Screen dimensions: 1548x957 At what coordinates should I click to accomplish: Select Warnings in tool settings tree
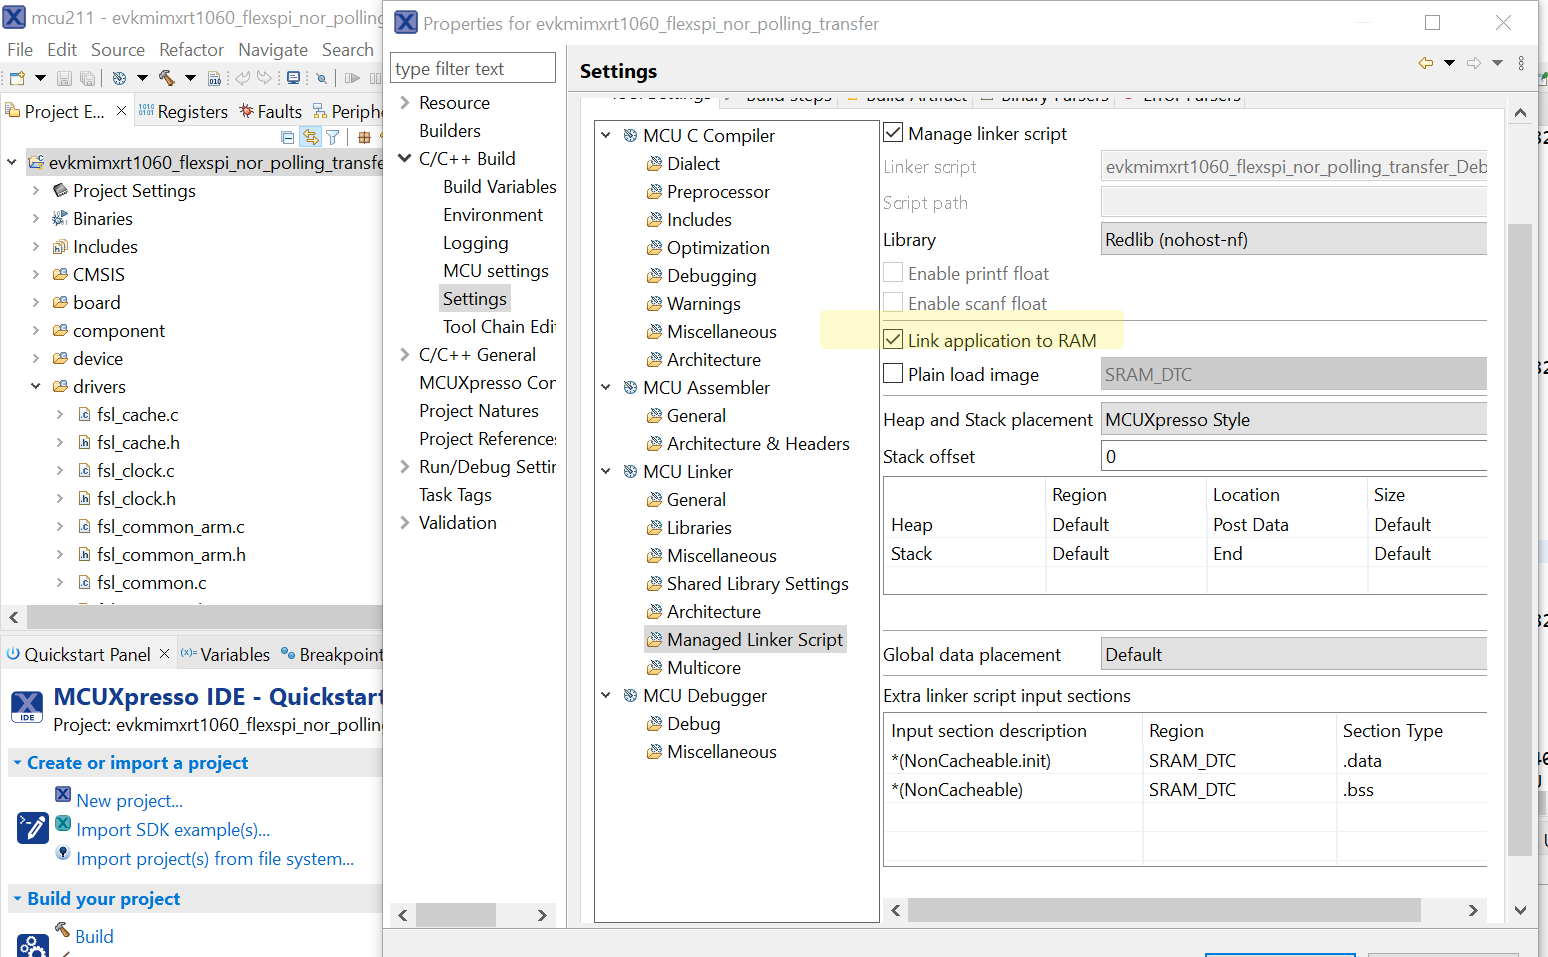704,304
